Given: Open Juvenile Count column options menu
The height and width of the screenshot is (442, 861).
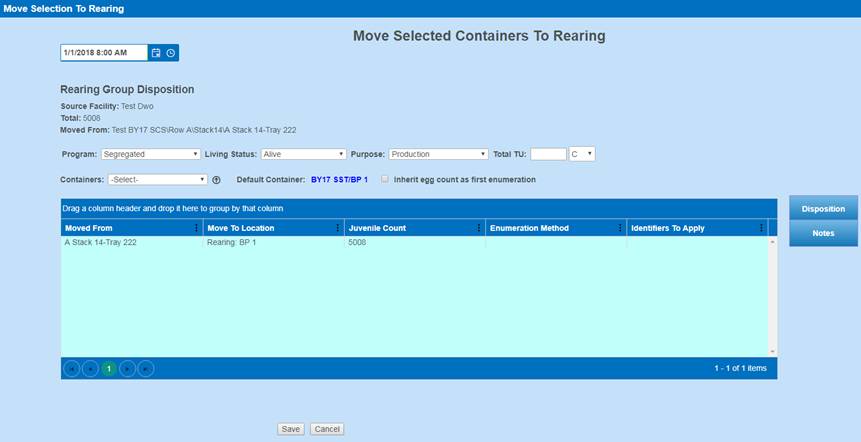Looking at the screenshot, I should coord(478,228).
